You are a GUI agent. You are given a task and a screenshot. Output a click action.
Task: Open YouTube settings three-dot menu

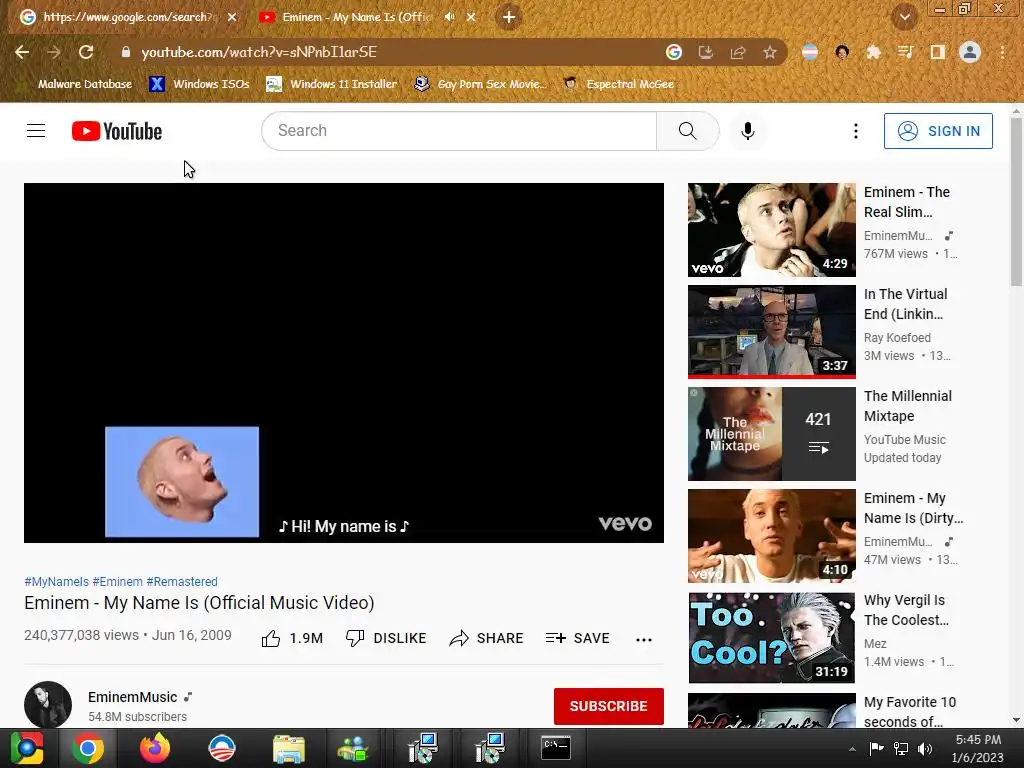[856, 131]
